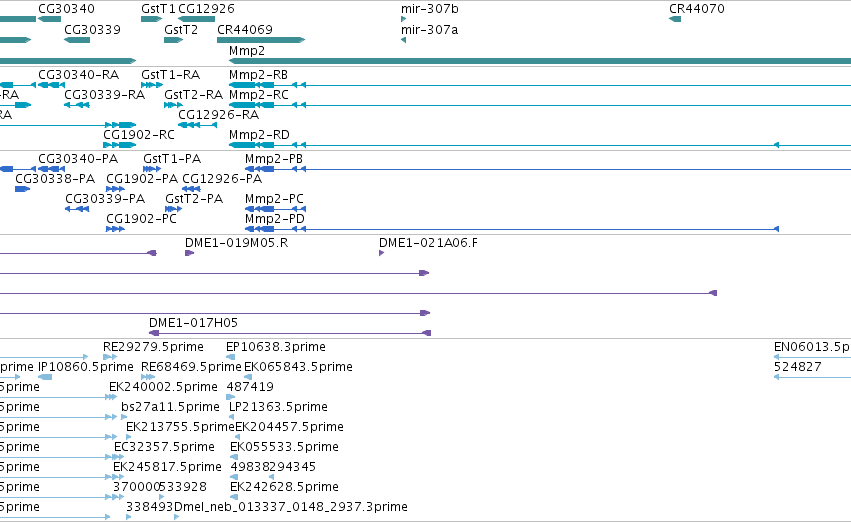Click the CR44070 gene label
The width and height of the screenshot is (851, 522).
tap(697, 9)
